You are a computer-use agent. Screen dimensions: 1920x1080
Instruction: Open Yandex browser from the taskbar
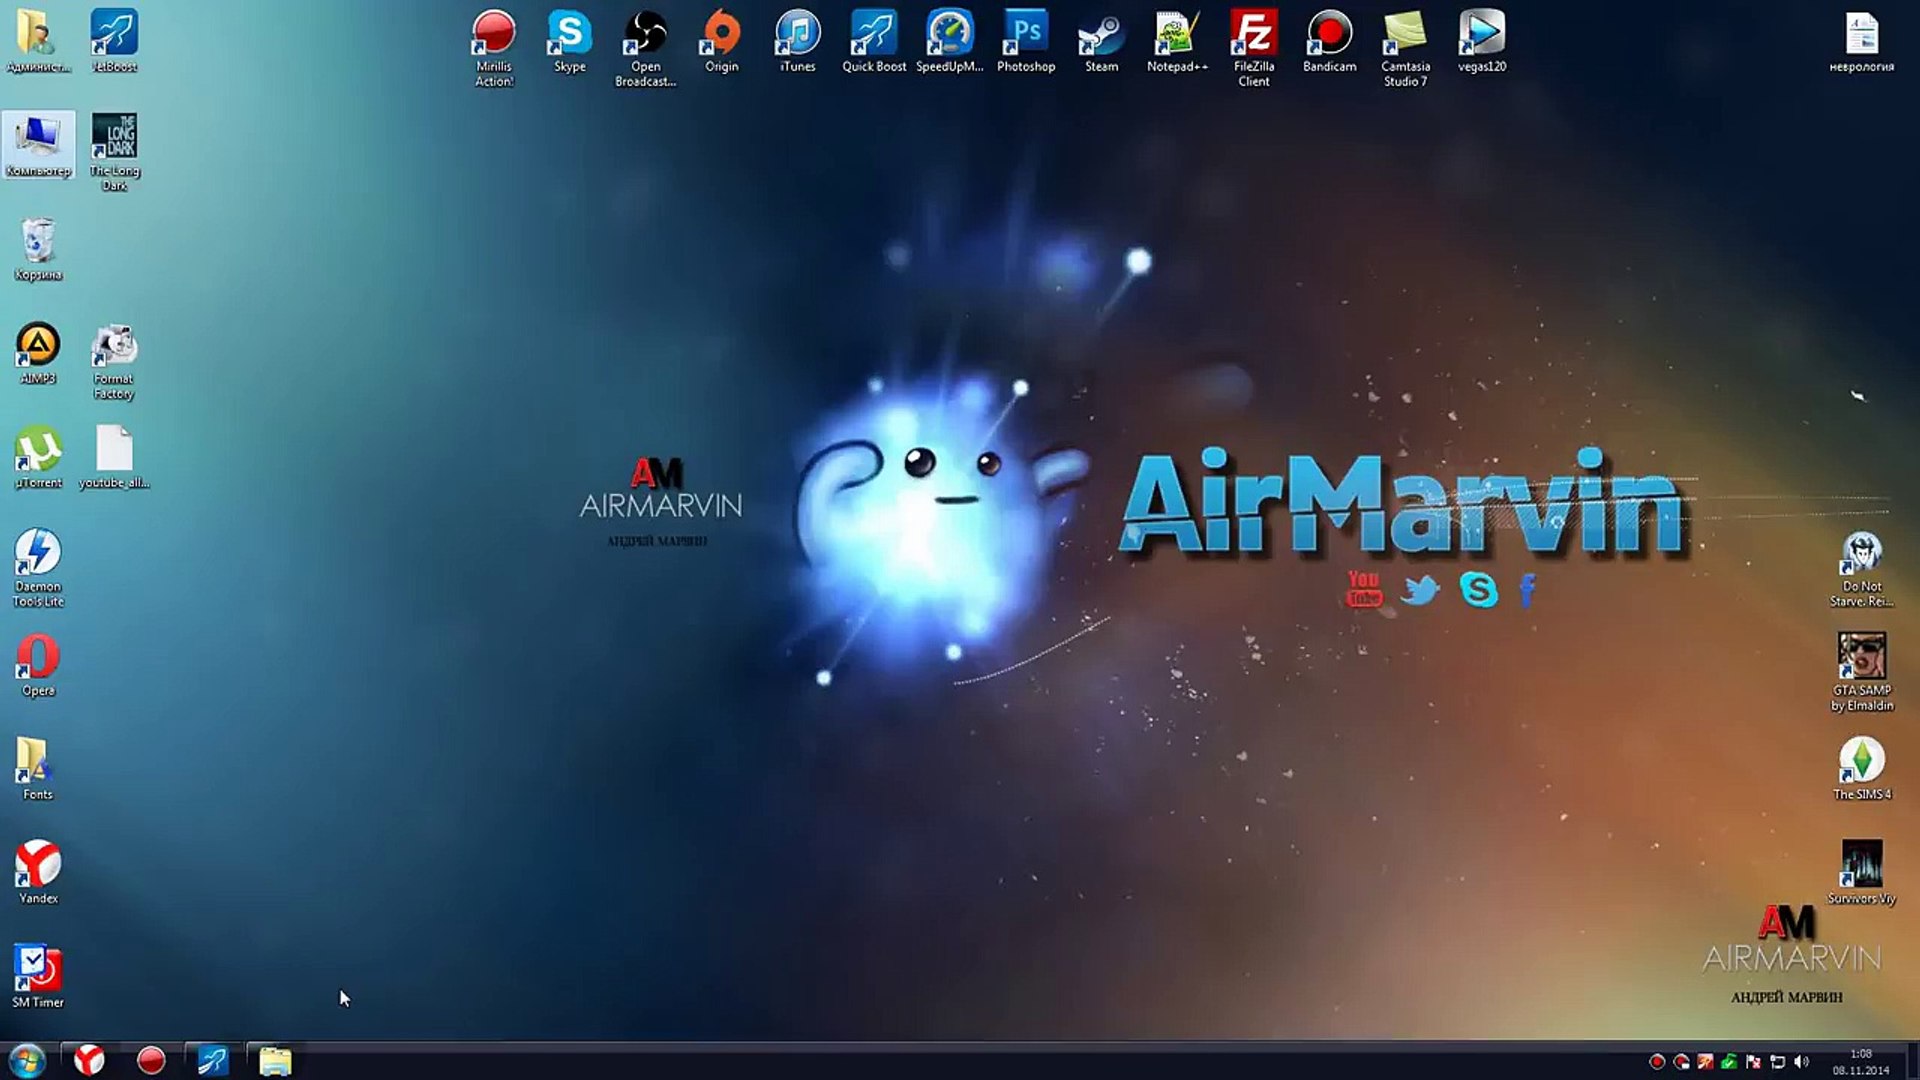(90, 1060)
